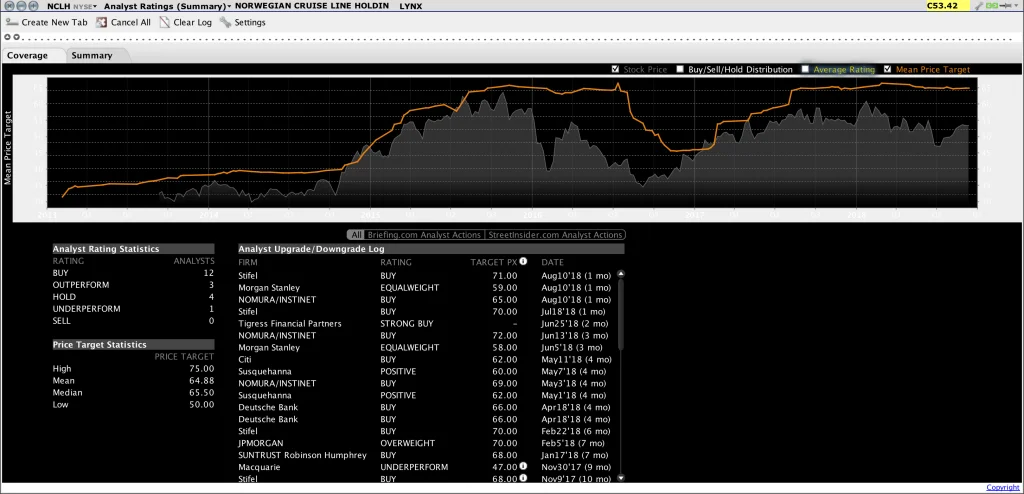1024x494 pixels.
Task: Click the Create New Tab icon
Action: pyautogui.click(x=12, y=22)
